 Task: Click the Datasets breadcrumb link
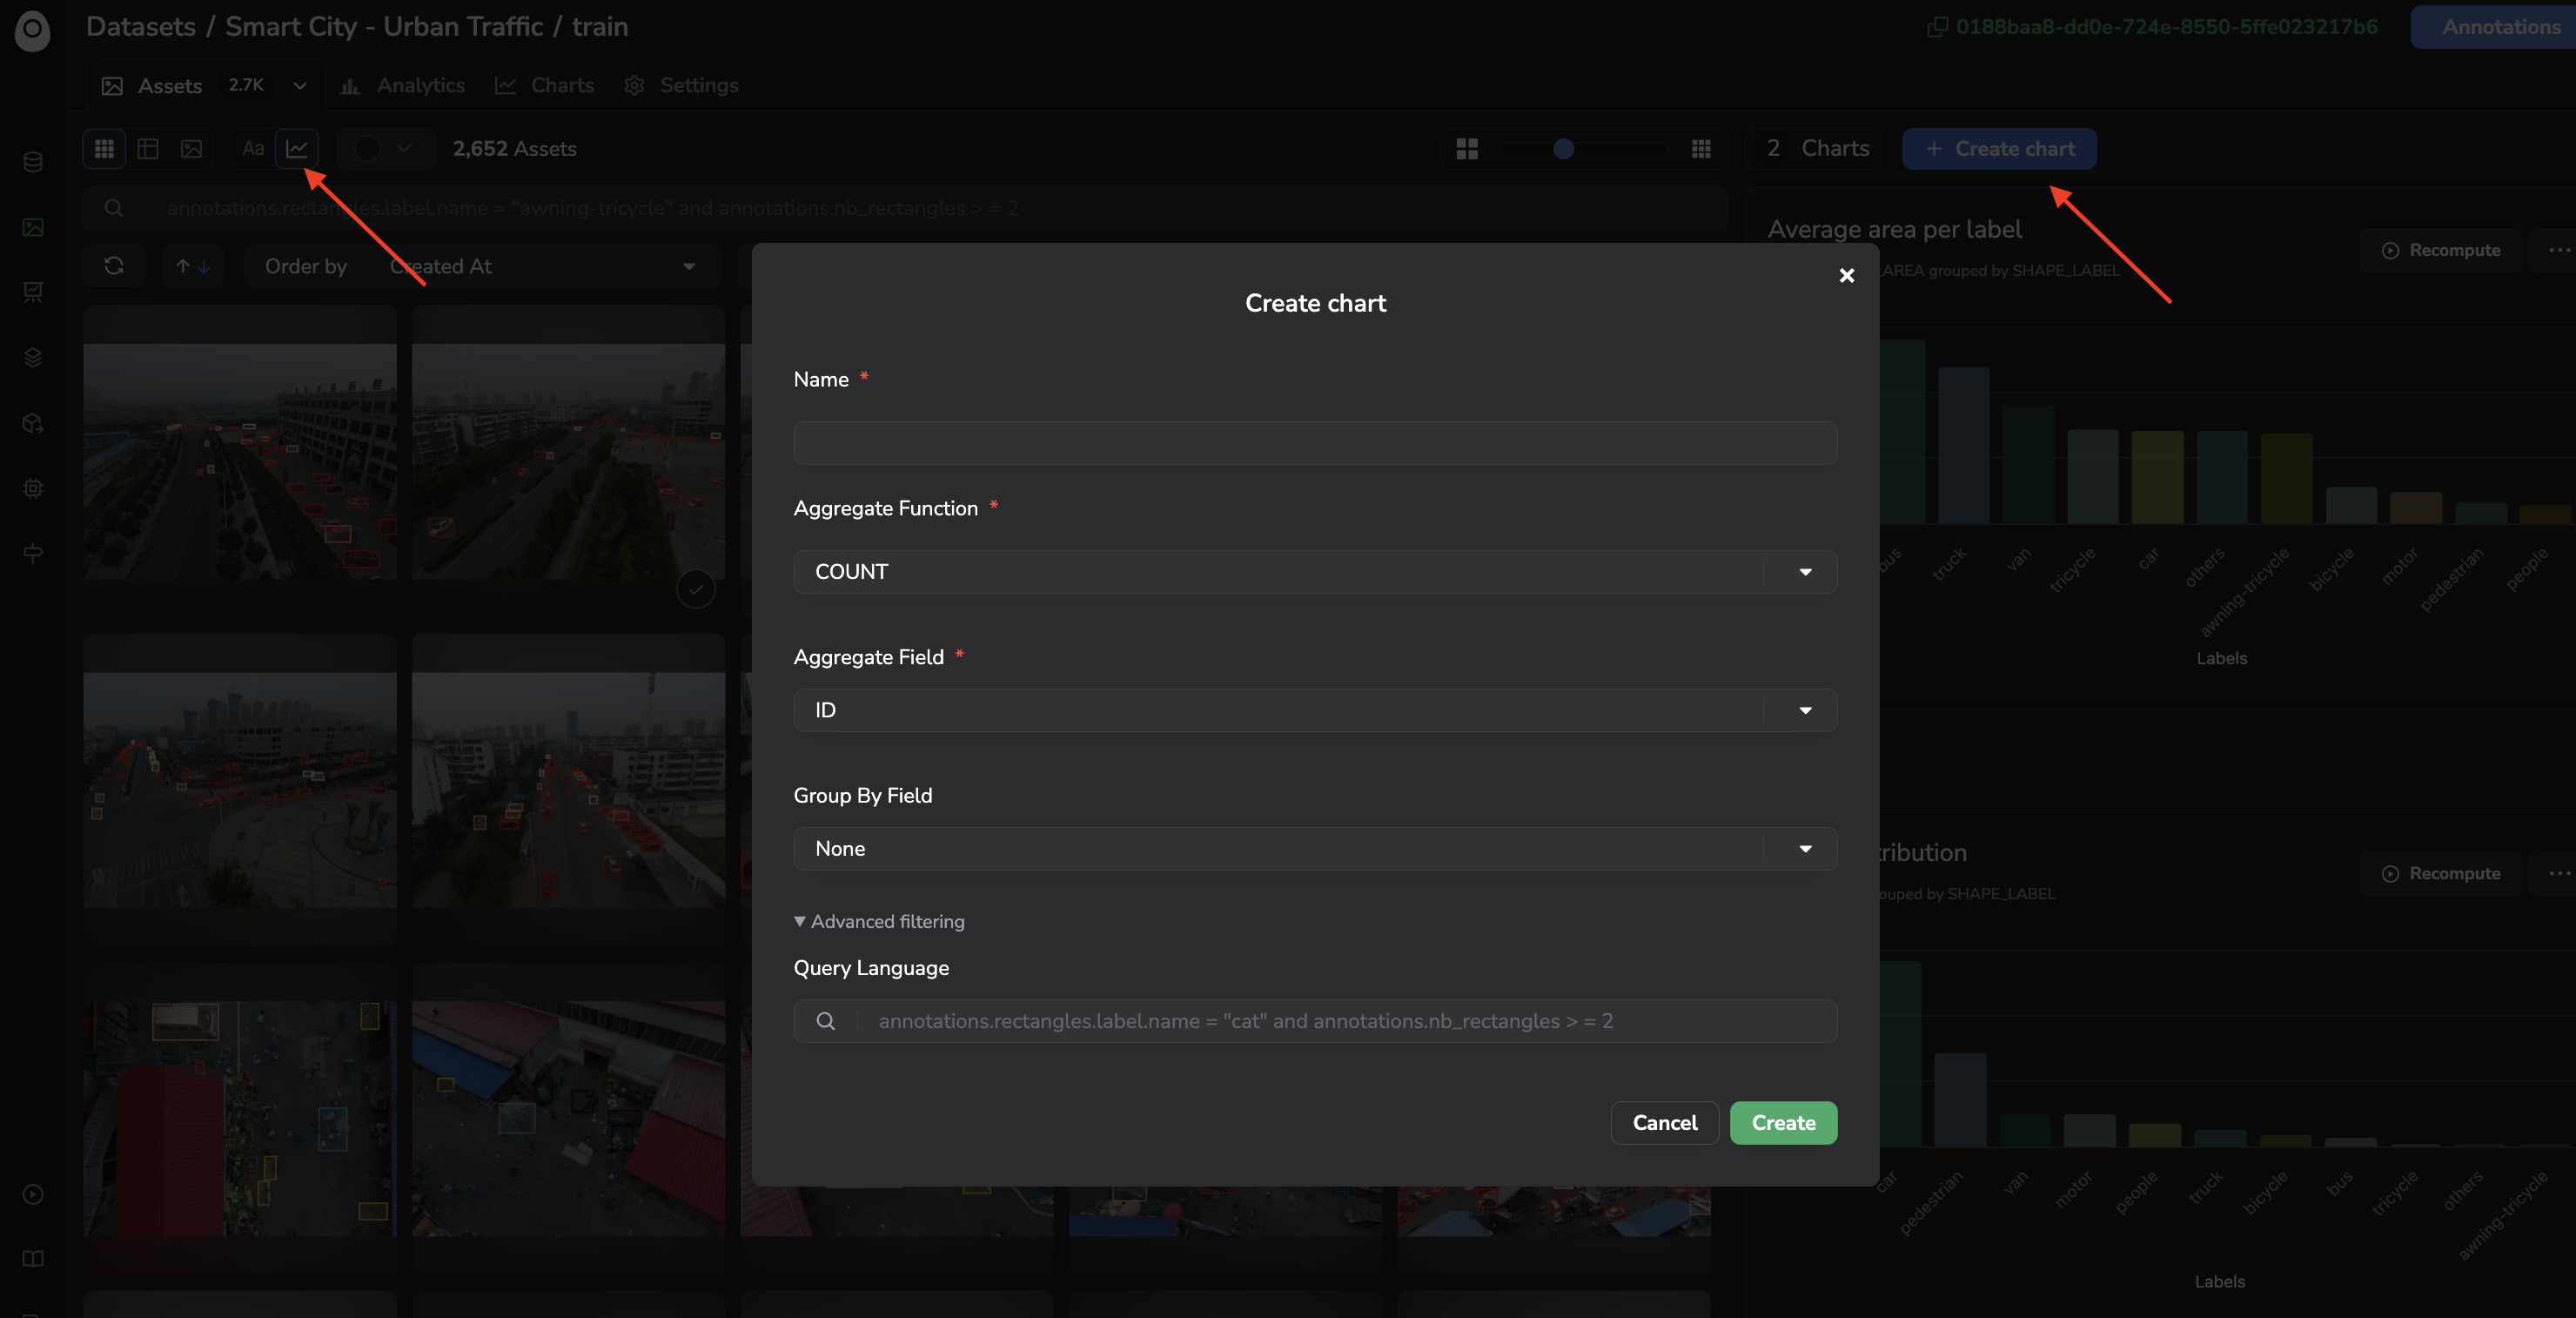[x=141, y=27]
